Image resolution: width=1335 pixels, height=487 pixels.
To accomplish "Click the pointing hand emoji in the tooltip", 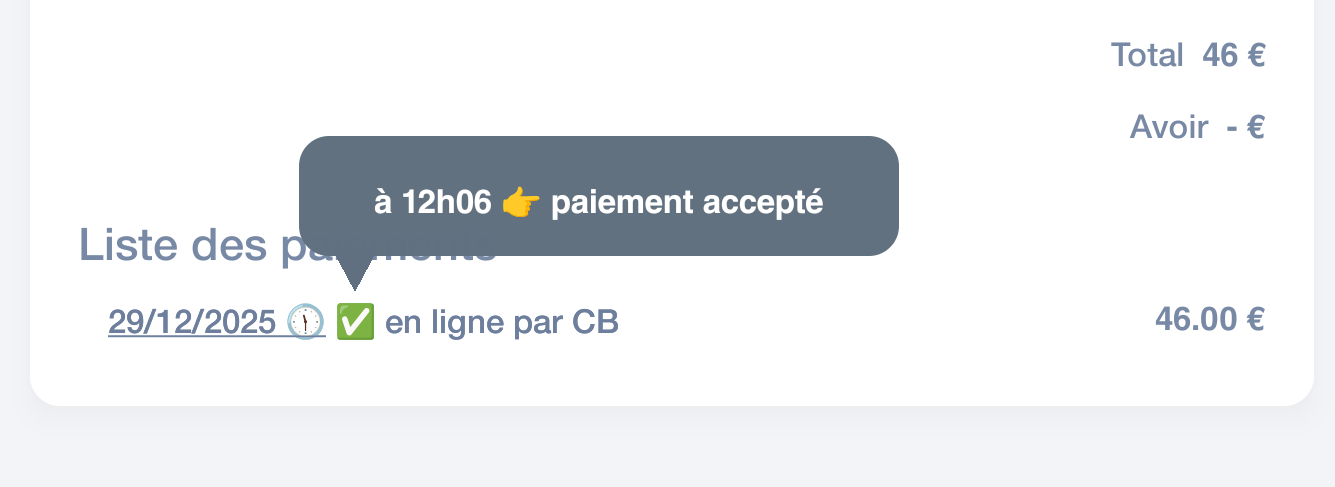I will (521, 203).
